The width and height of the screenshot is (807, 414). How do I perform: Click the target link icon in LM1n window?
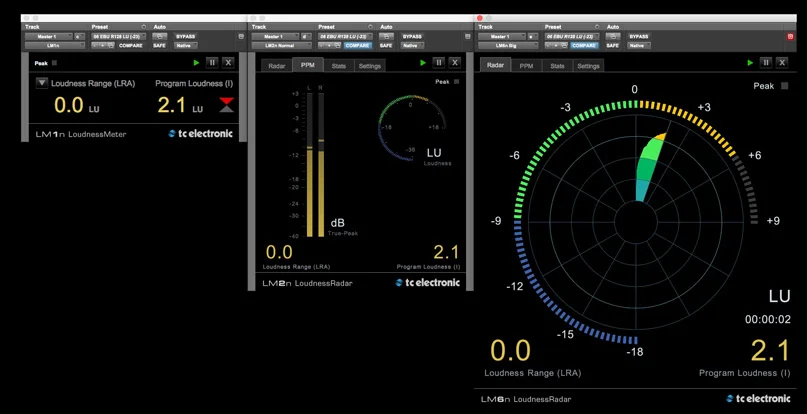click(241, 37)
